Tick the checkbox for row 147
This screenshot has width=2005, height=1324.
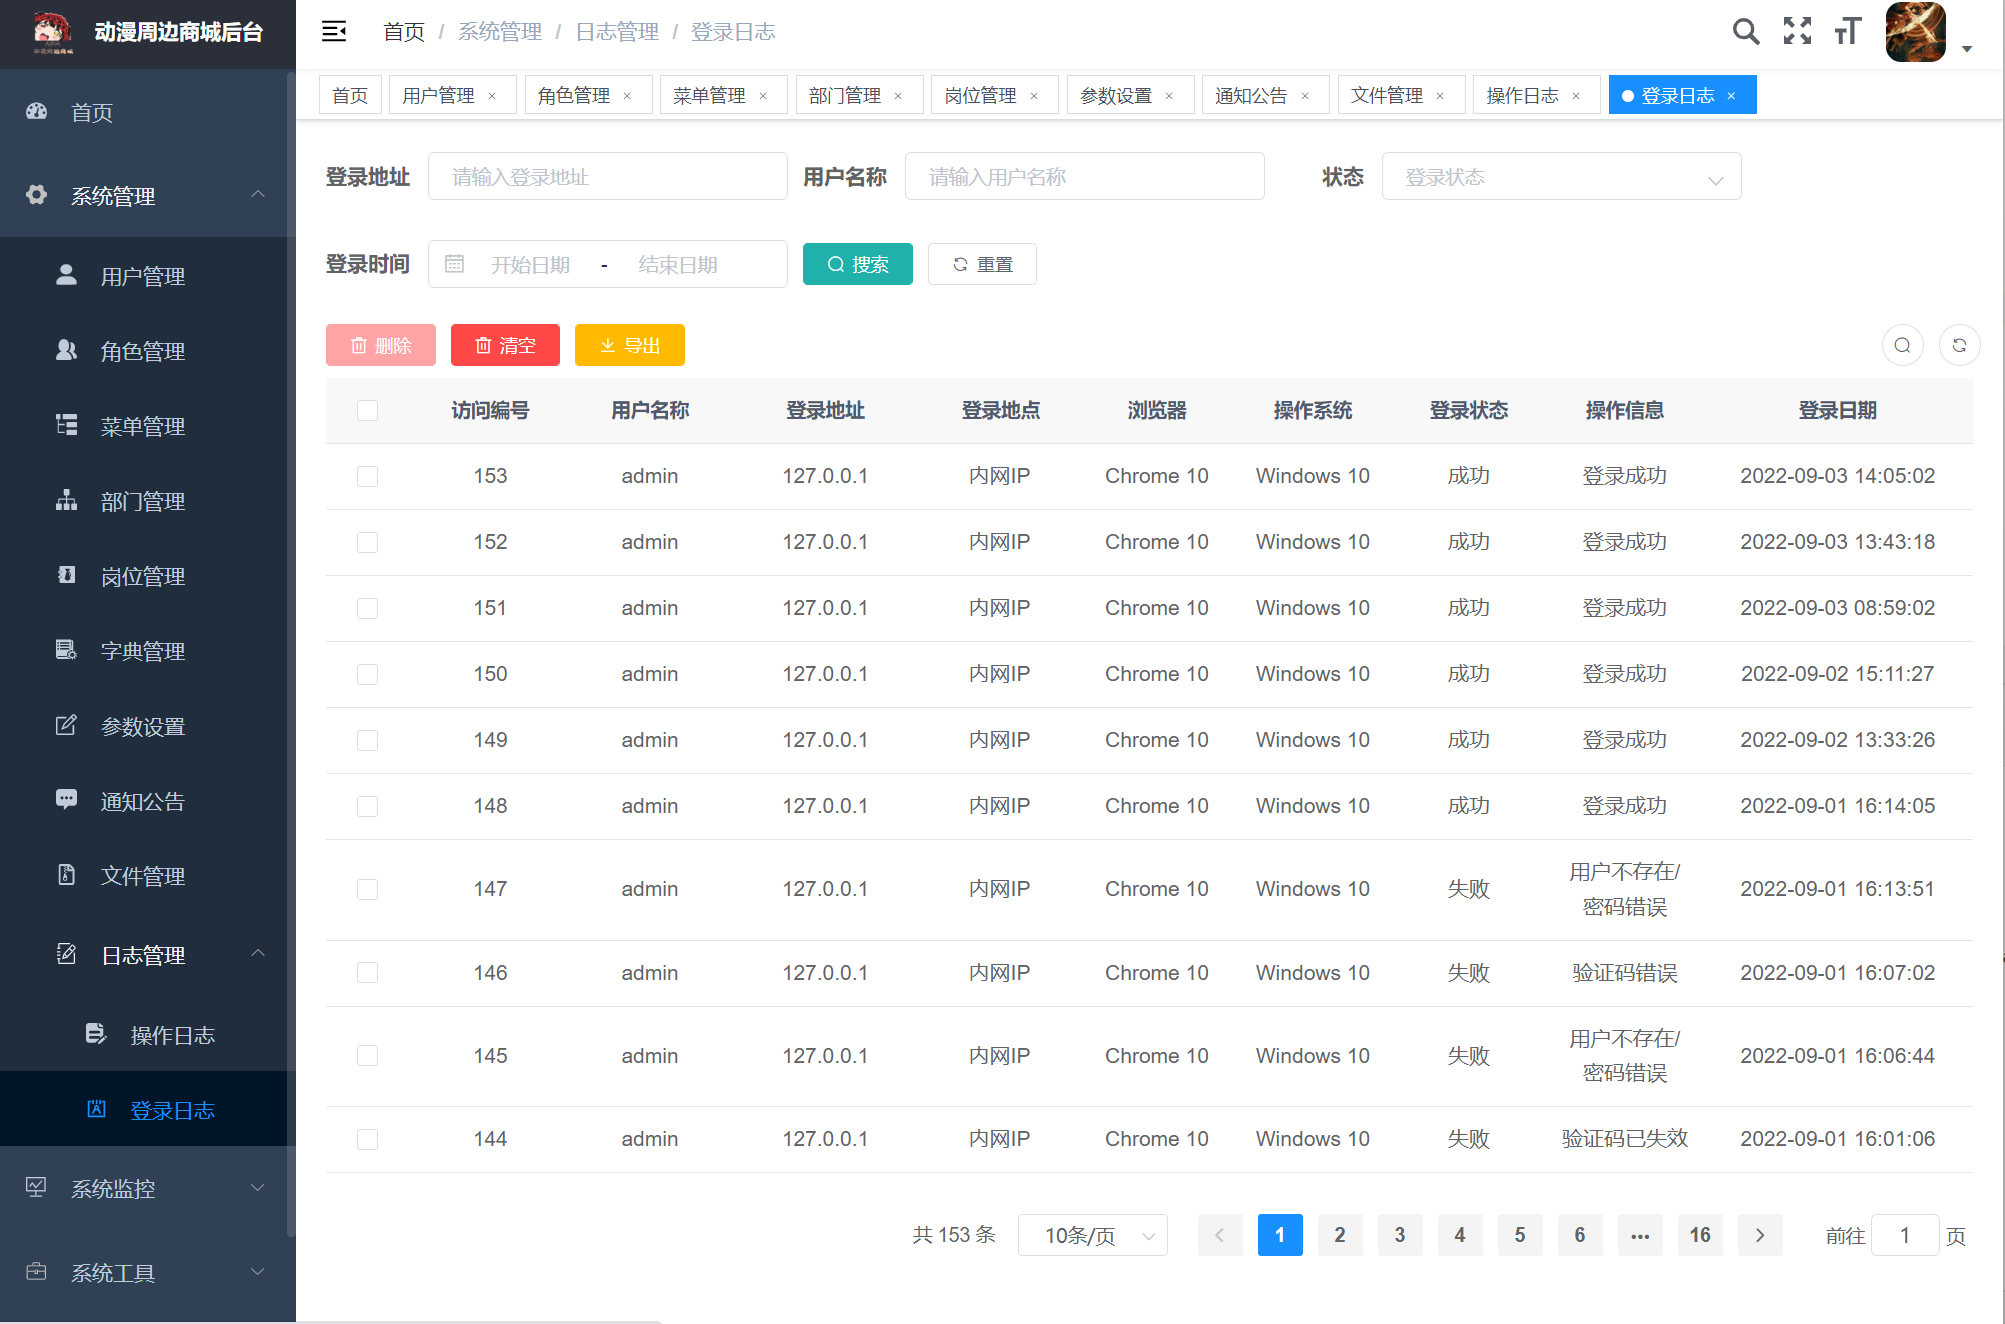pos(368,890)
